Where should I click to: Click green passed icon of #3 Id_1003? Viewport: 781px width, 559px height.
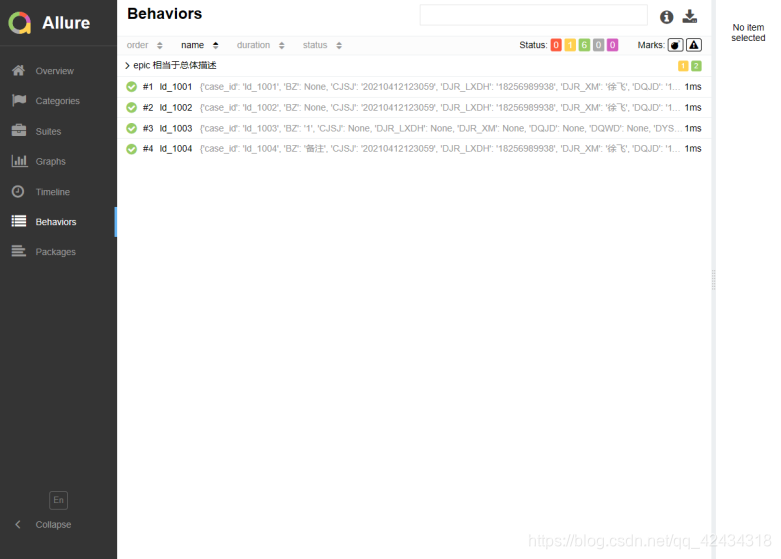pos(131,129)
